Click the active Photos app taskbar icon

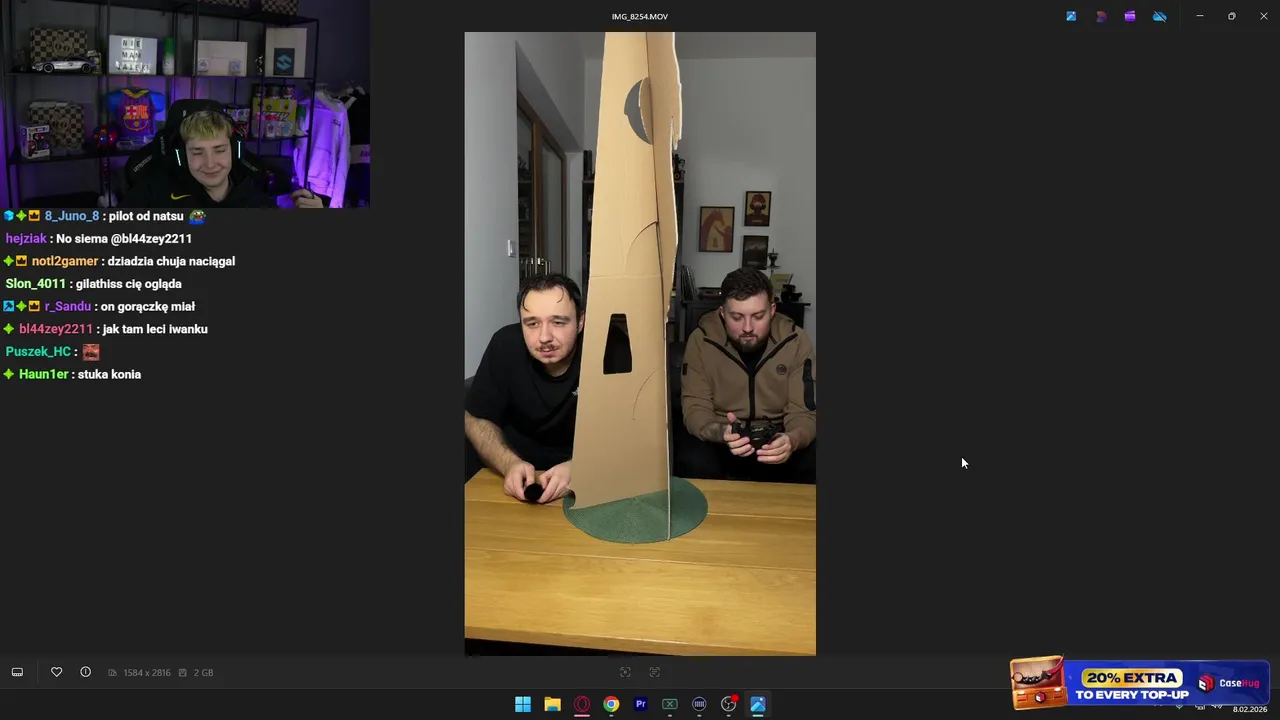(x=758, y=704)
